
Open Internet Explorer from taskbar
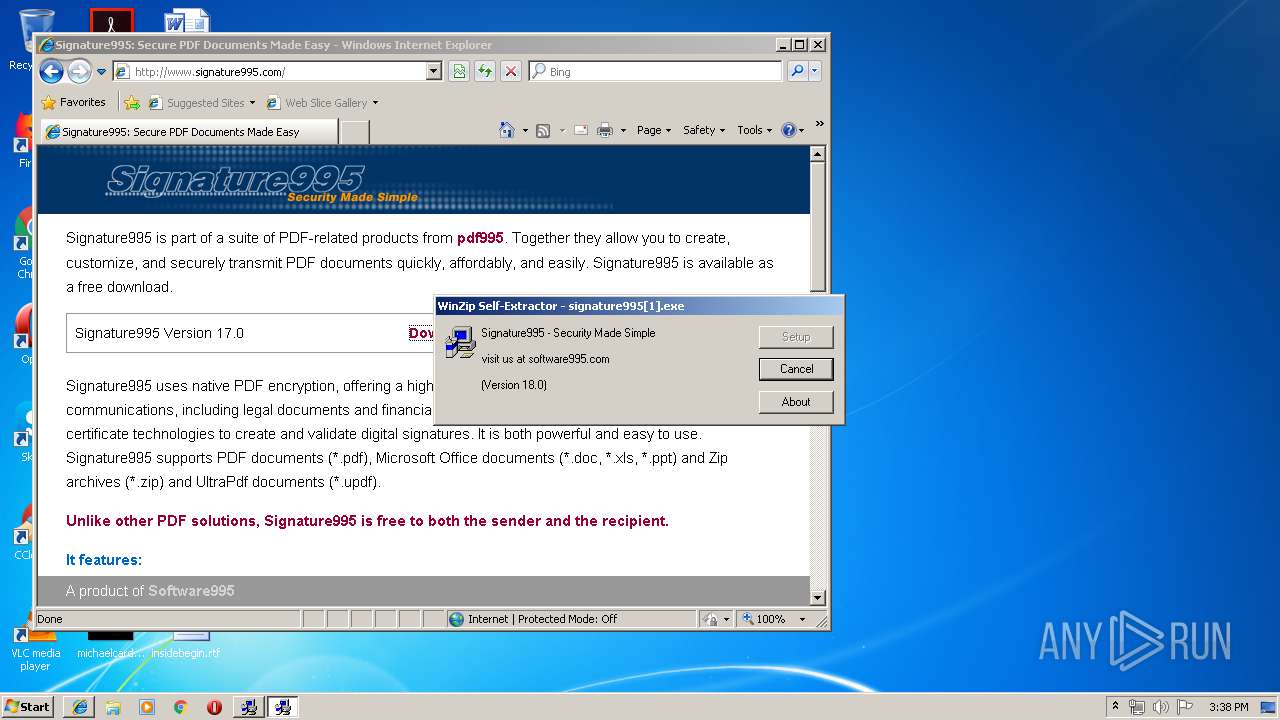(x=80, y=707)
